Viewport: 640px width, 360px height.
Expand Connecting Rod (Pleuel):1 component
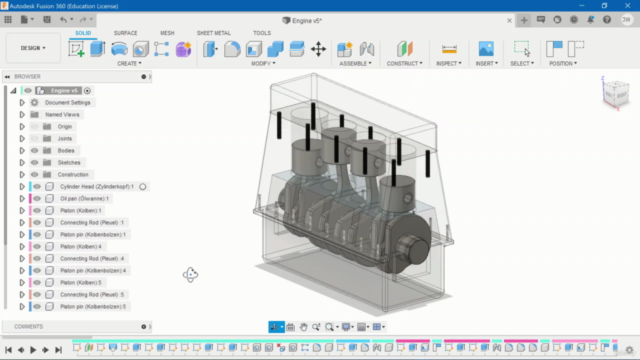tap(22, 222)
